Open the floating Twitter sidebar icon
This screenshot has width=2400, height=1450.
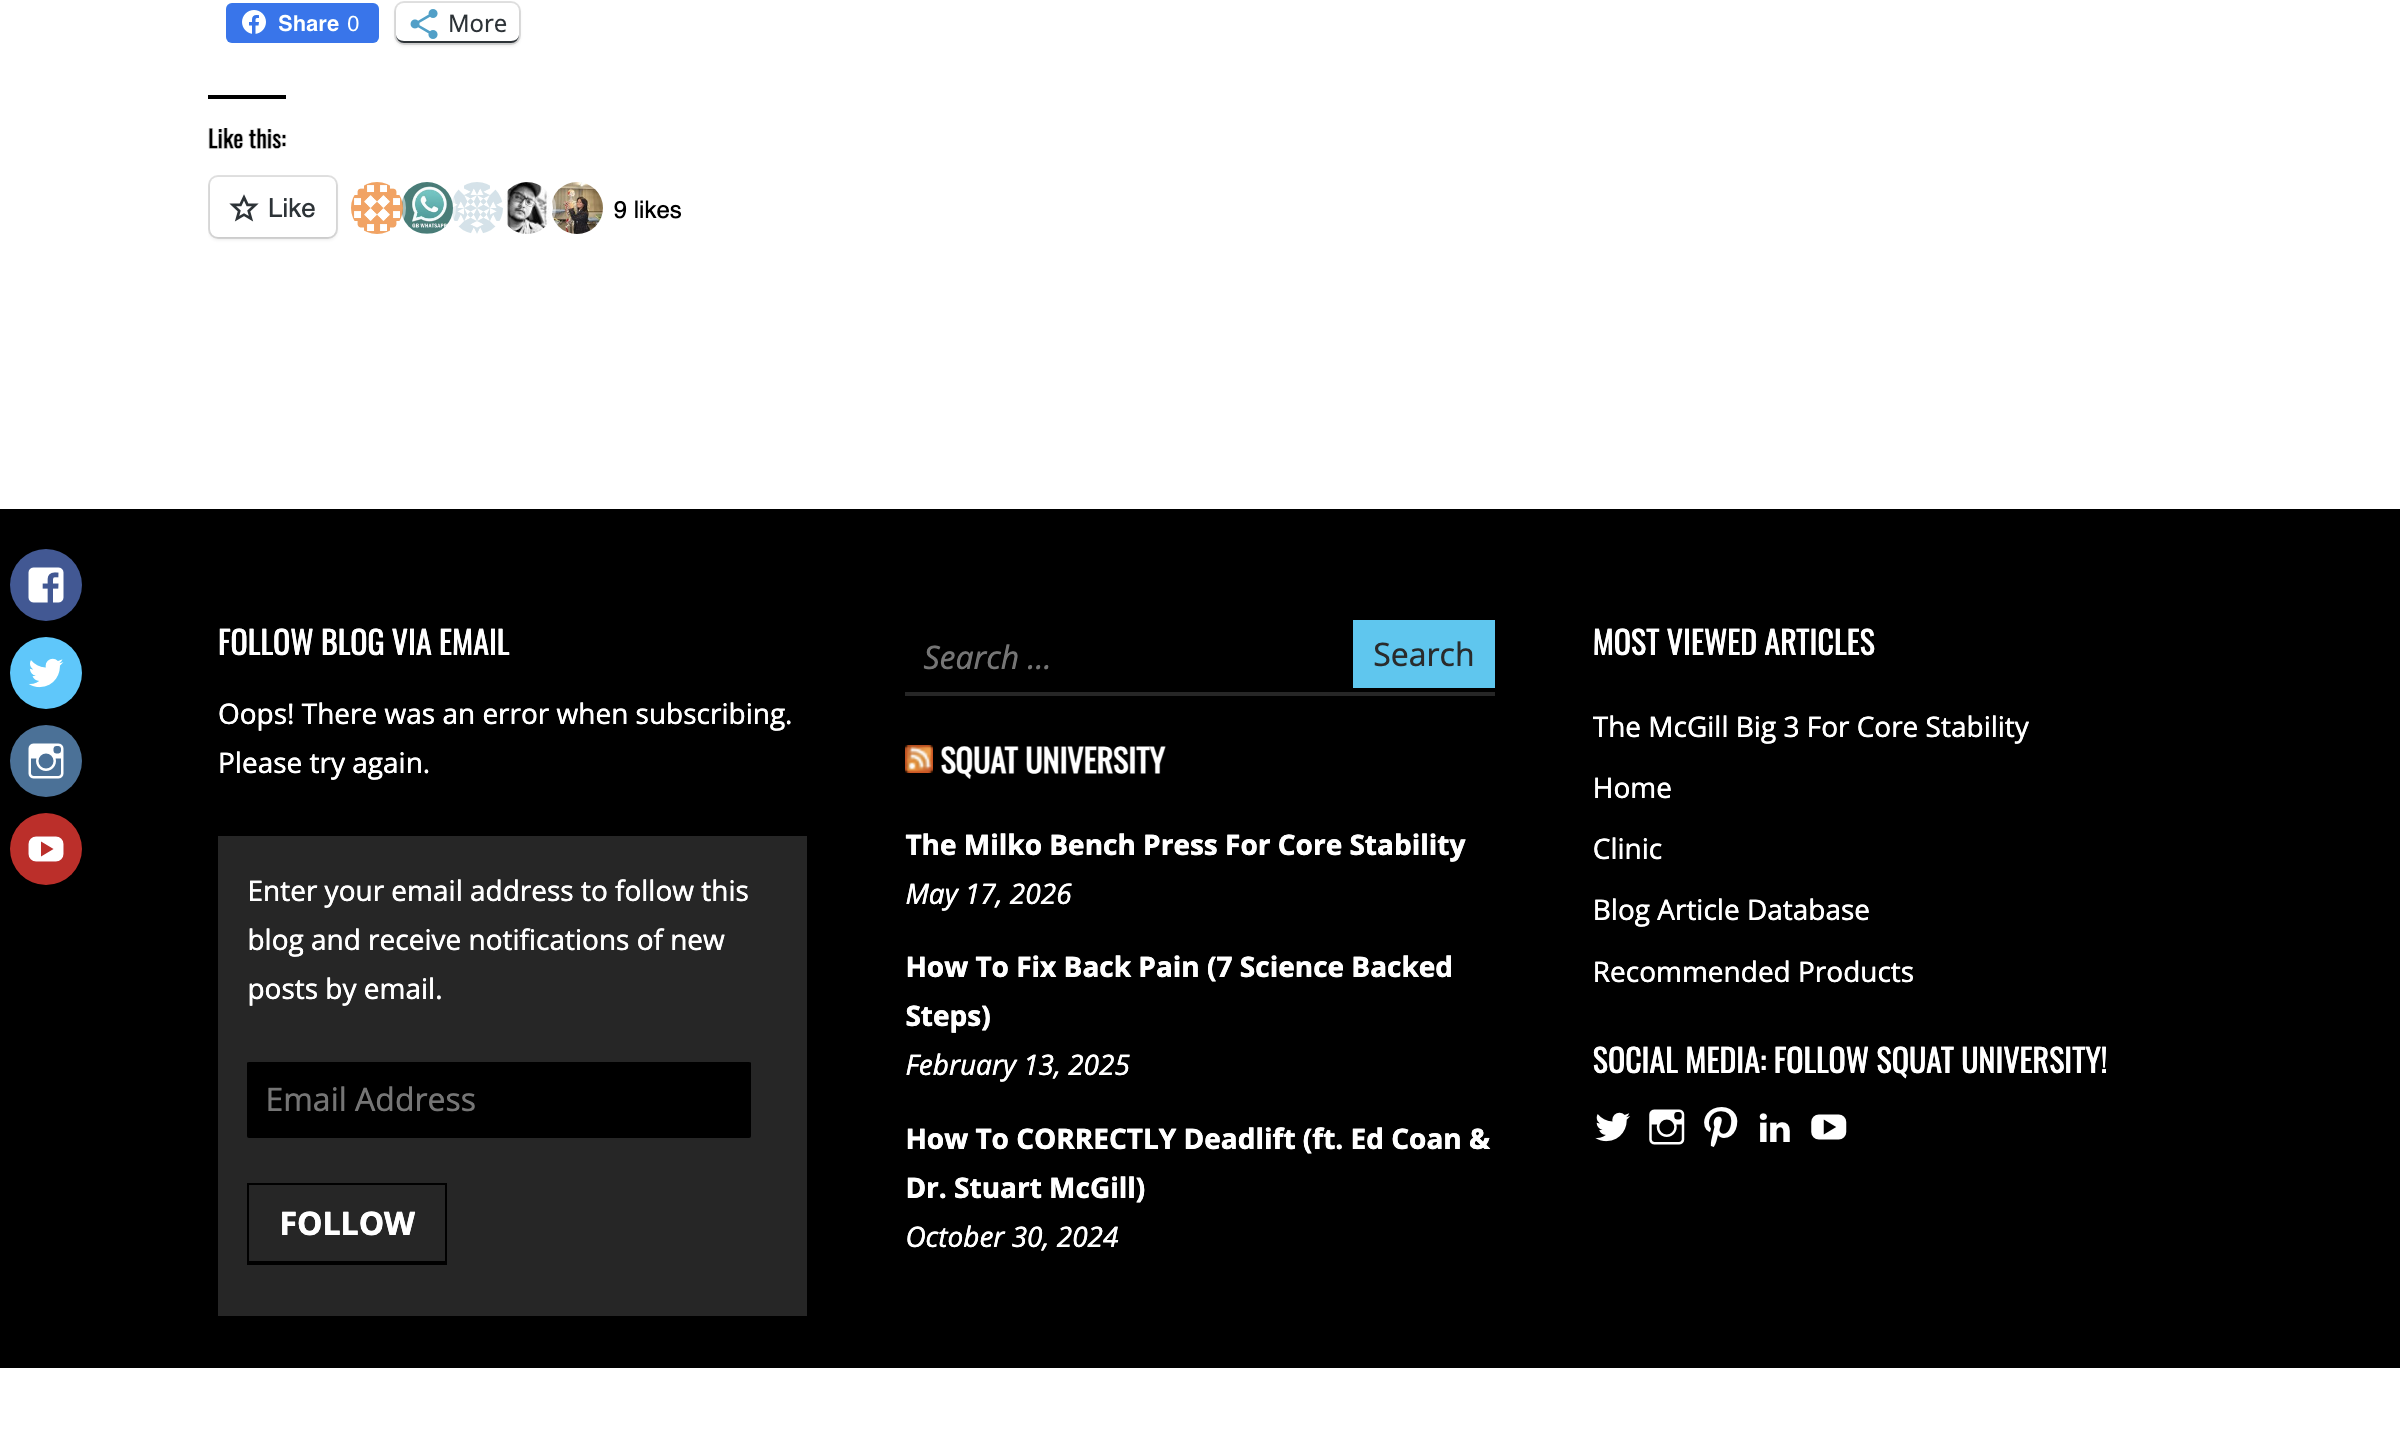pos(46,673)
